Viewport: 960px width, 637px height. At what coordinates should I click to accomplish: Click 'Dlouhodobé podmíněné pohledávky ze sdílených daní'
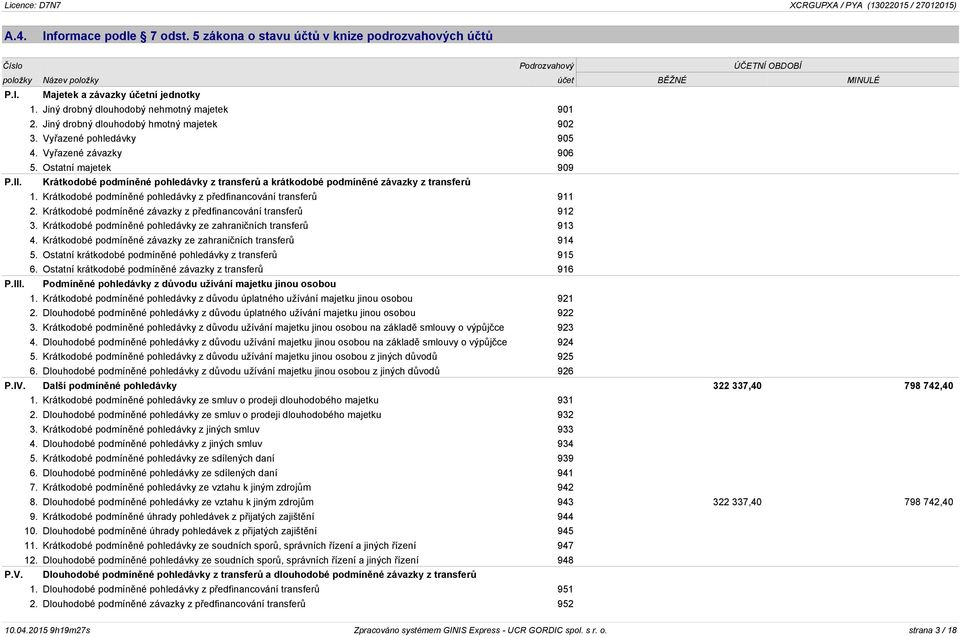(x=160, y=473)
